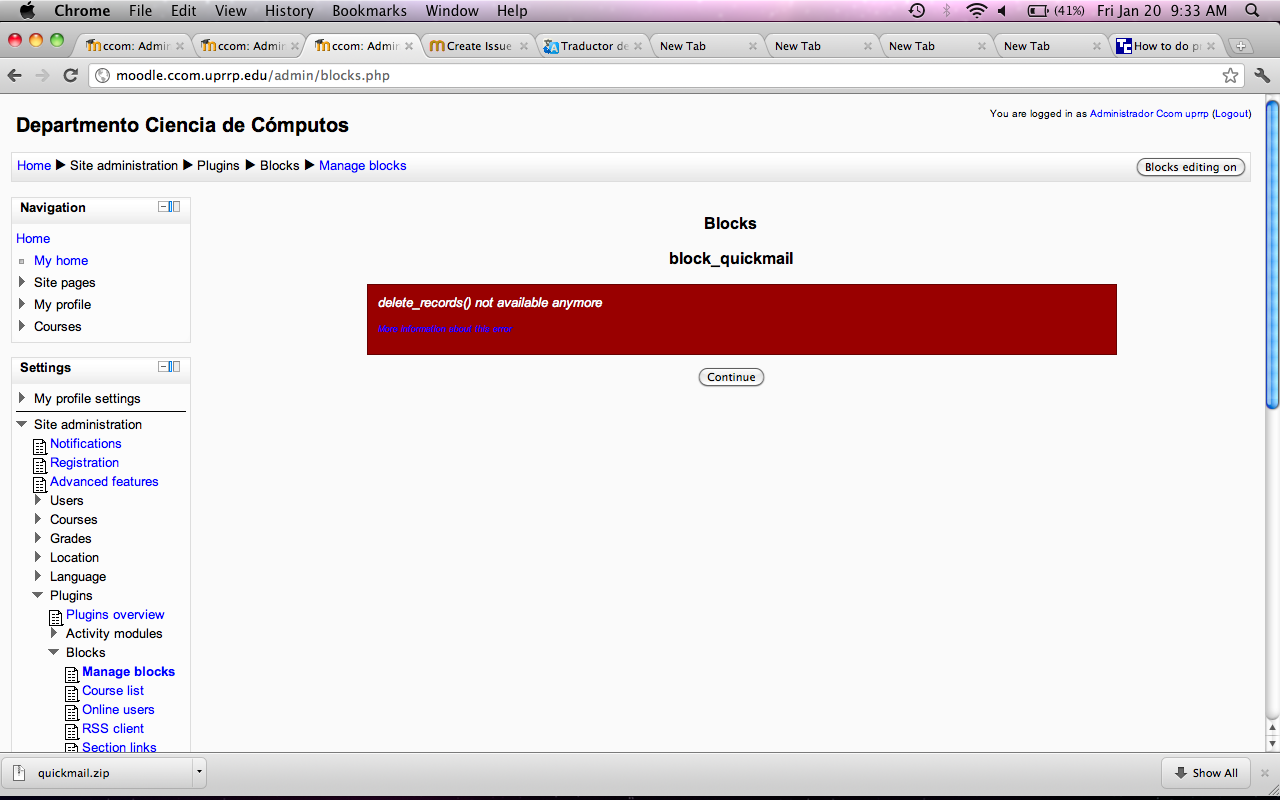Click the Bluetooth icon in menu bar
Viewport: 1280px width, 800px height.
tap(946, 11)
